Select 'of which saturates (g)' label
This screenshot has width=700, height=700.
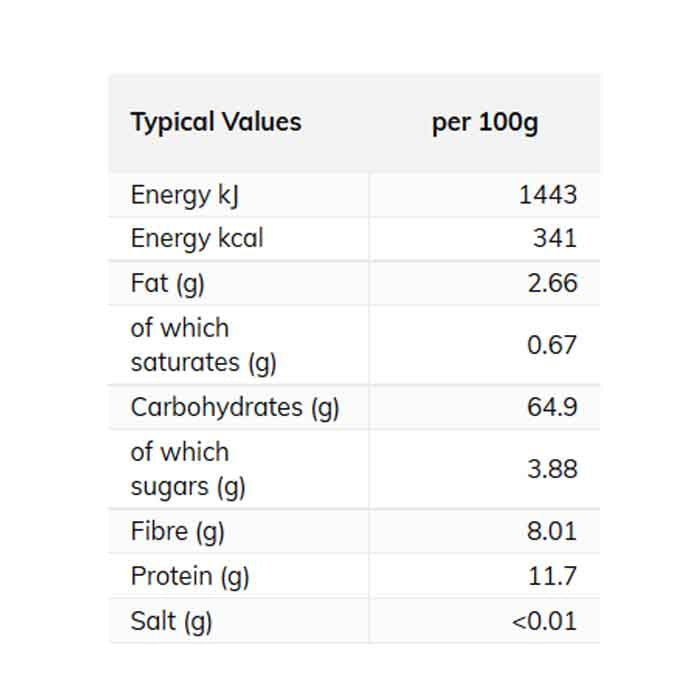point(203,345)
